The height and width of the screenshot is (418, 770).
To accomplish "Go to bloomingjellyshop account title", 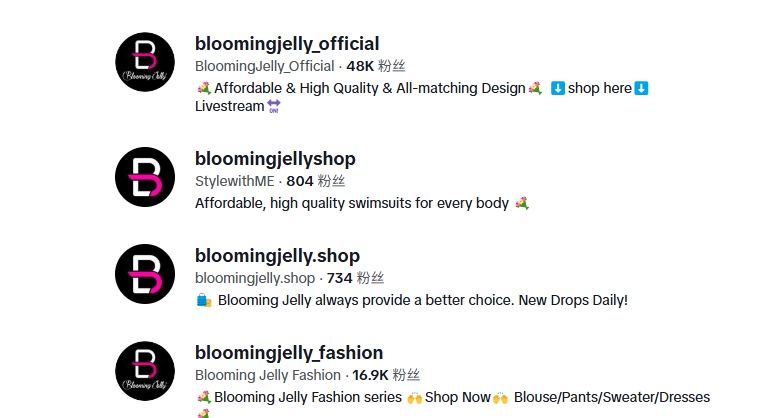I will point(275,159).
